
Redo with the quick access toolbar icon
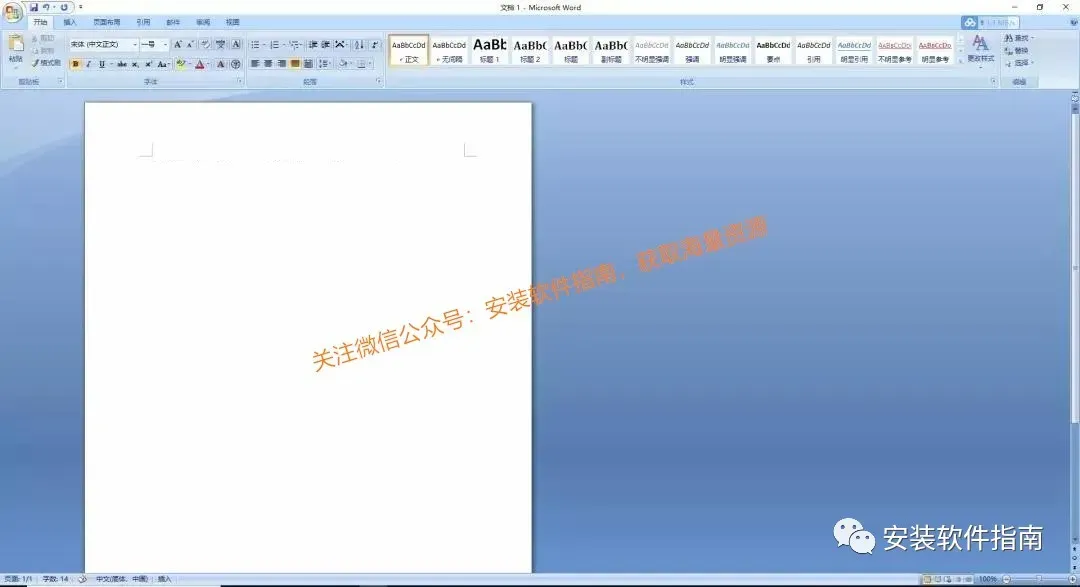tap(63, 7)
